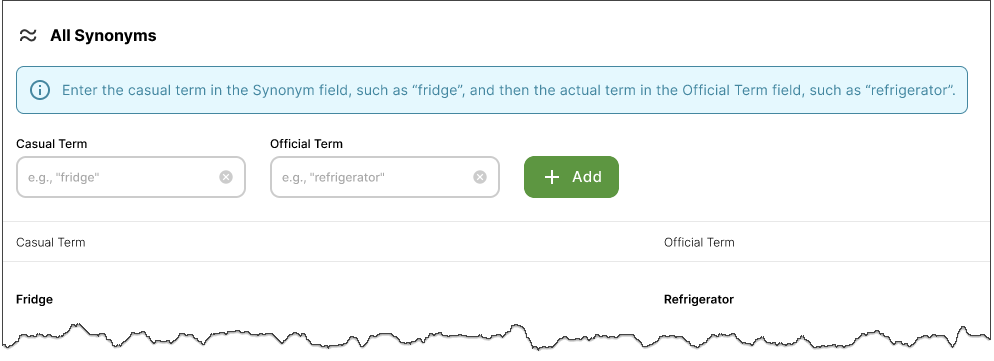Clear the Casual Term field with its X icon
994x361 pixels.
point(226,177)
